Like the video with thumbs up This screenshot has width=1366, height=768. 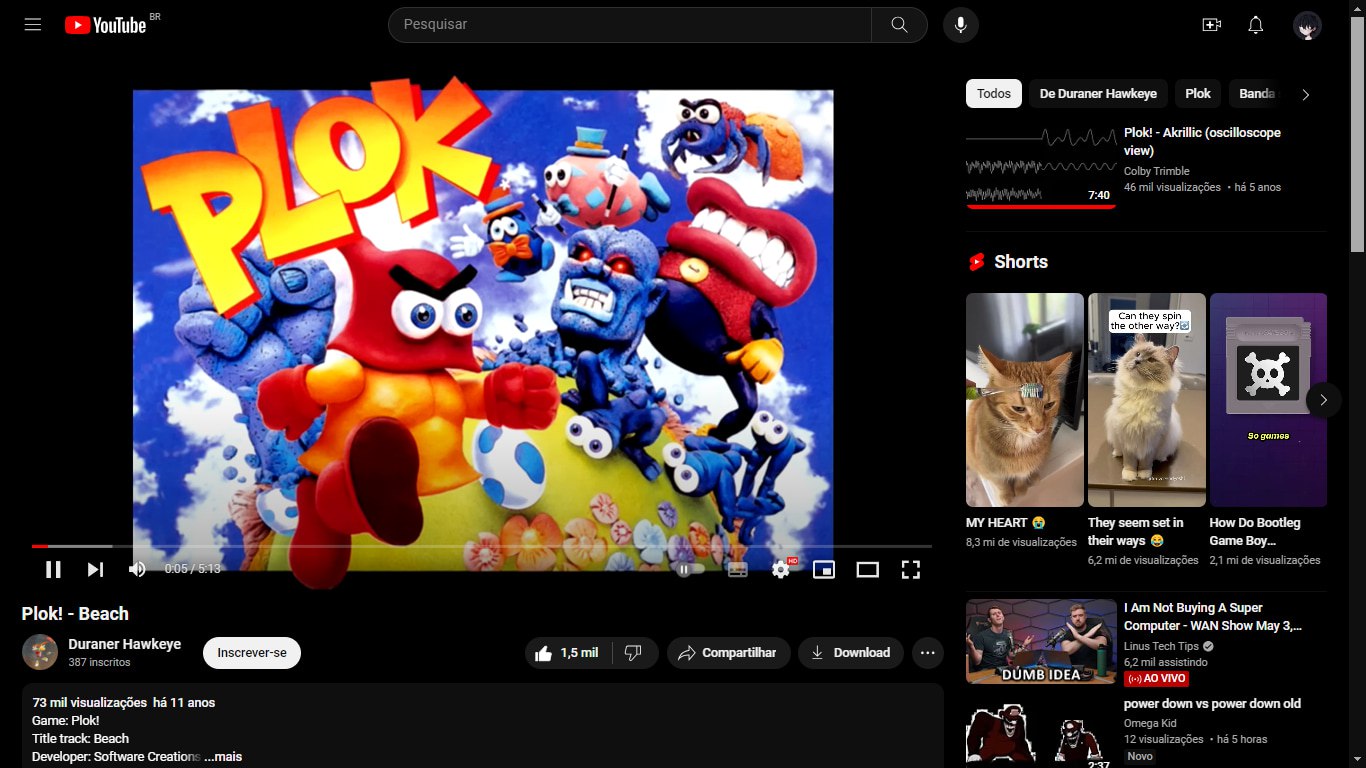(567, 653)
